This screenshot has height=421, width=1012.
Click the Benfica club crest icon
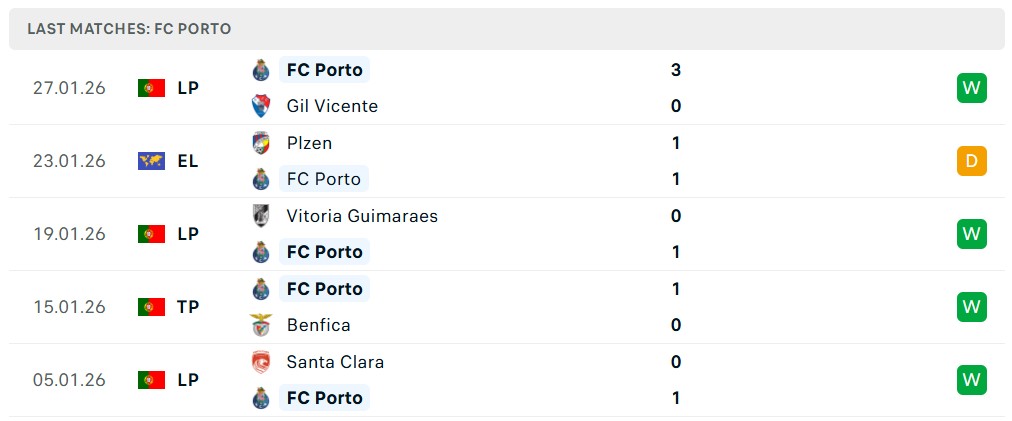[261, 325]
